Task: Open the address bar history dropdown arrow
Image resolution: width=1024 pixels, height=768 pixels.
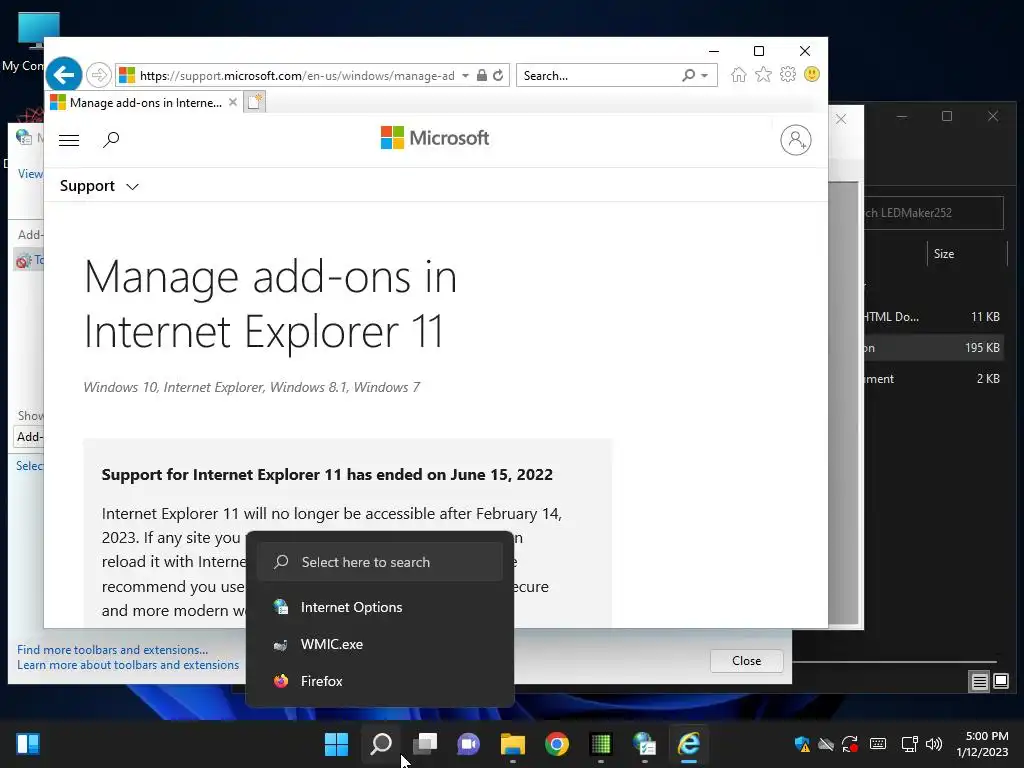Action: coord(465,76)
